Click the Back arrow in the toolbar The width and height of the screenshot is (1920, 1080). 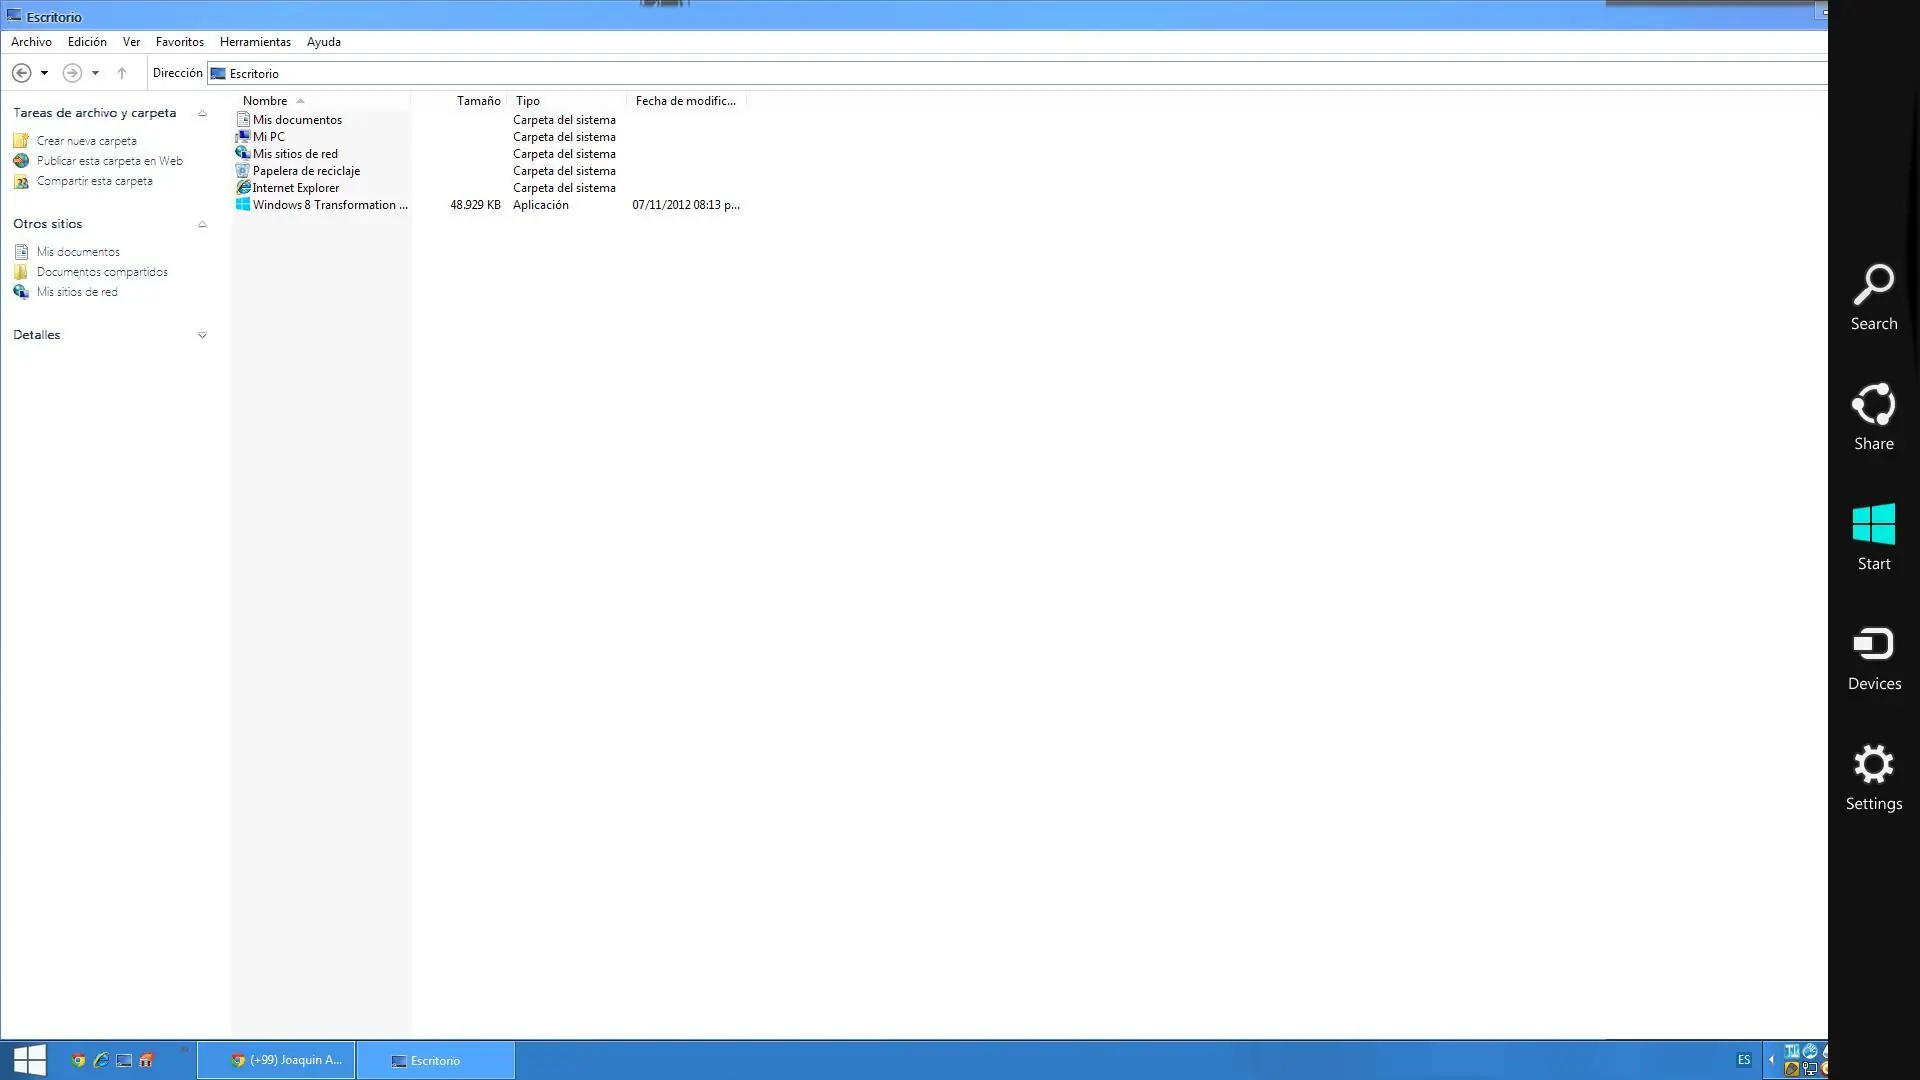[x=21, y=73]
